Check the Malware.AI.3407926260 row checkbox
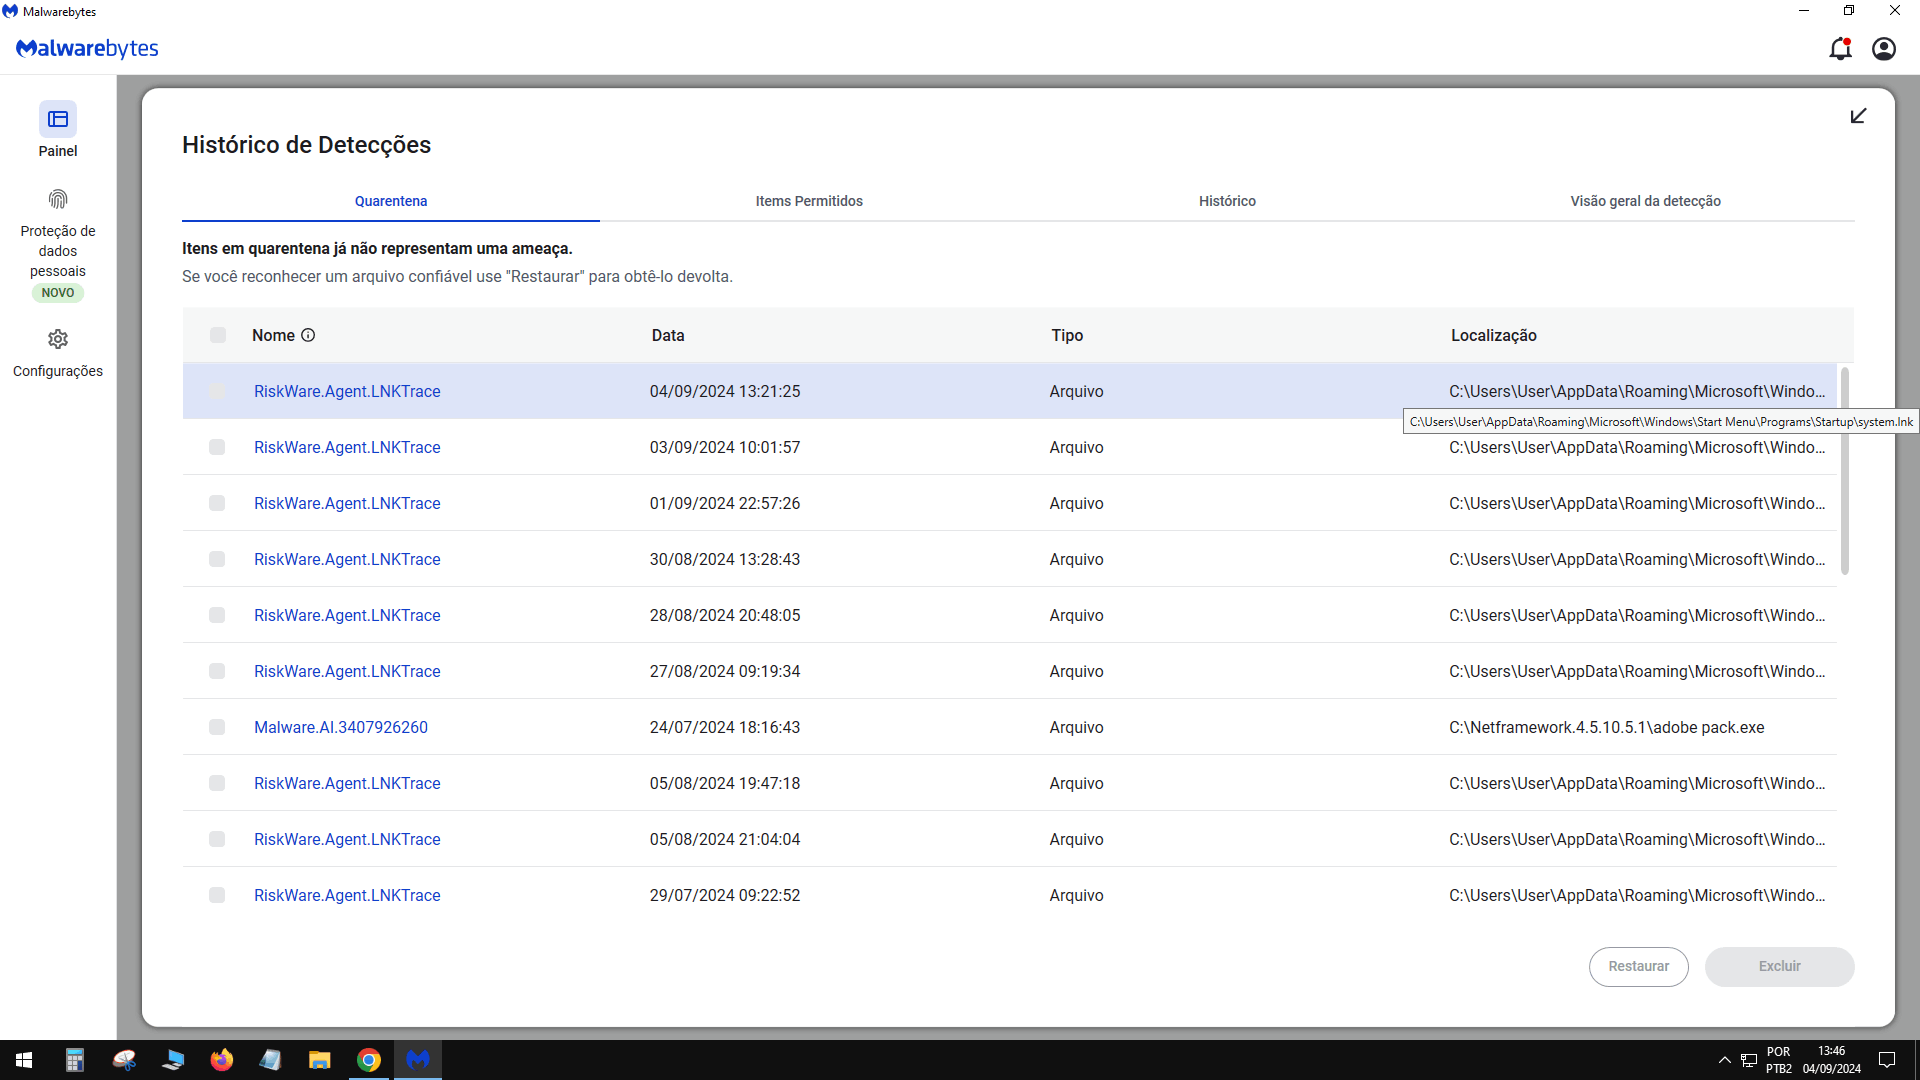The width and height of the screenshot is (1920, 1080). [217, 727]
